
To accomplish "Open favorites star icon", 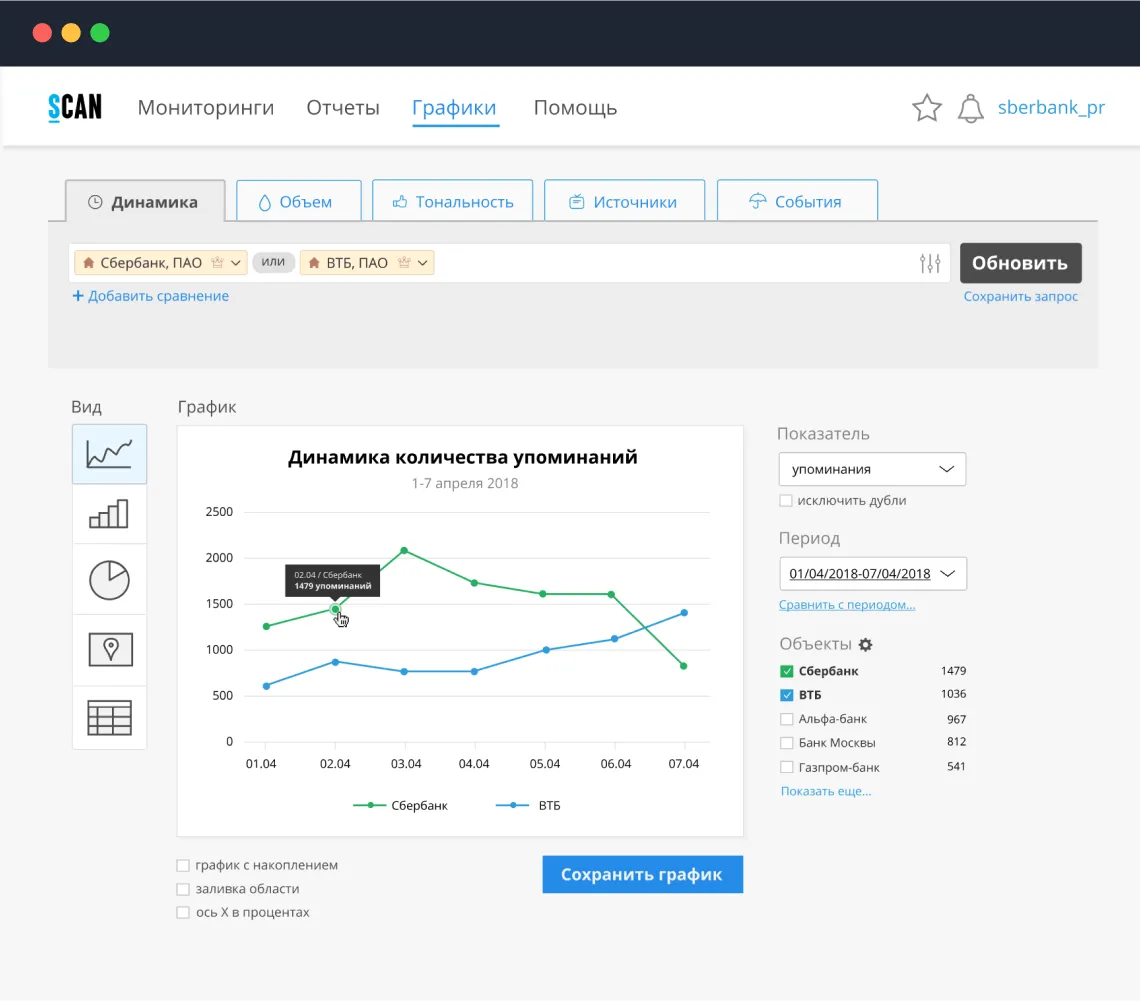I will 926,108.
